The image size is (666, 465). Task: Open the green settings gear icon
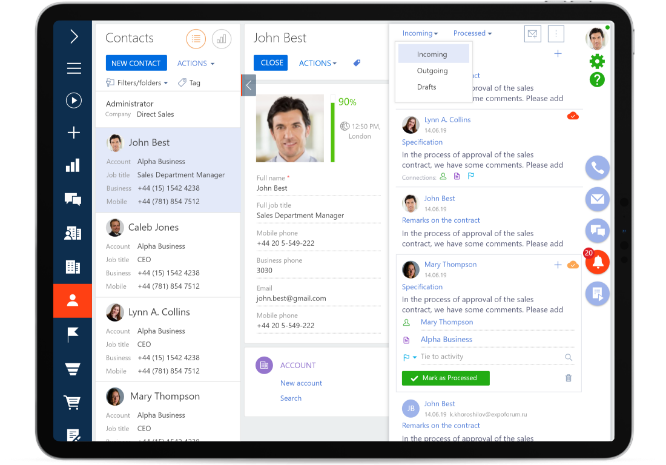pos(598,62)
